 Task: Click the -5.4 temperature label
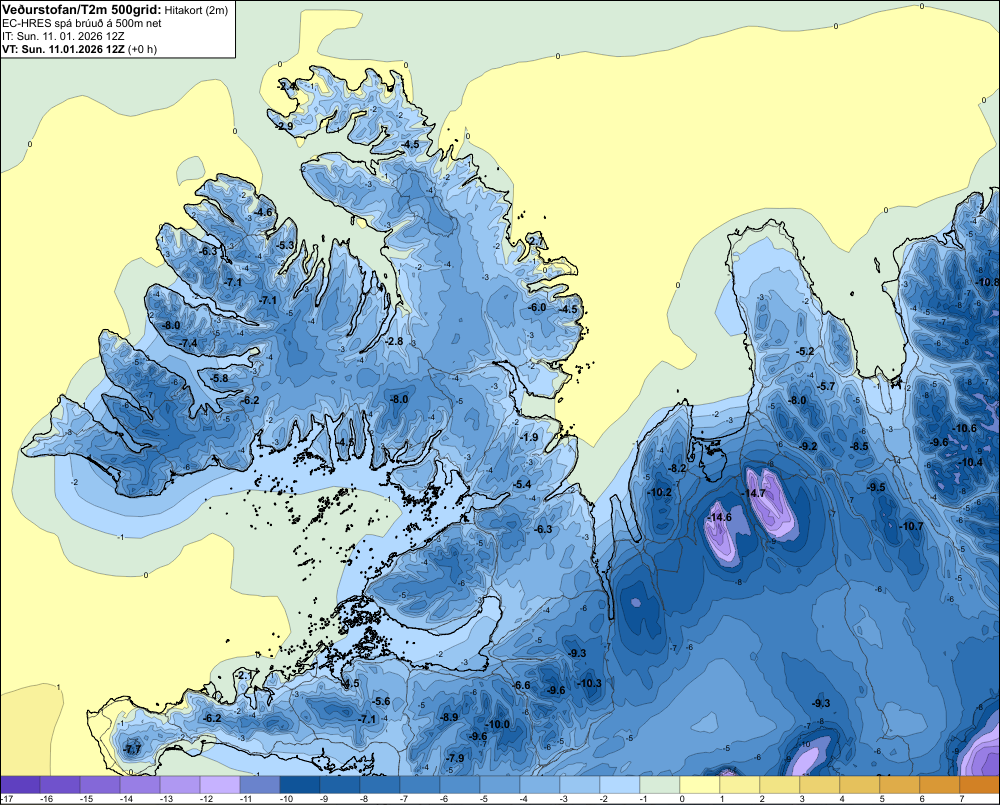[x=522, y=484]
